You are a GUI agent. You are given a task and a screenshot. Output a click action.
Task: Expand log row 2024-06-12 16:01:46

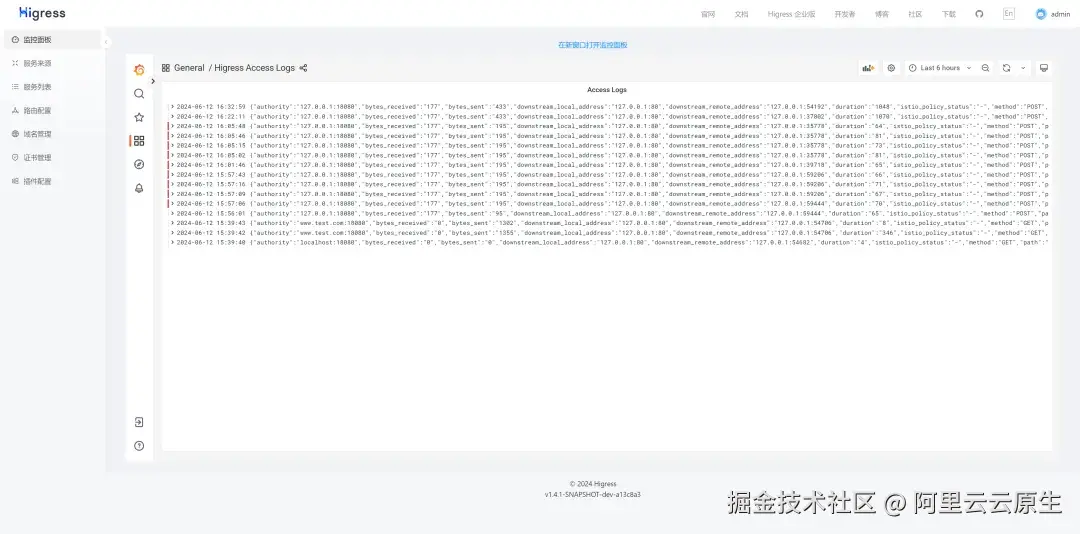coord(172,165)
